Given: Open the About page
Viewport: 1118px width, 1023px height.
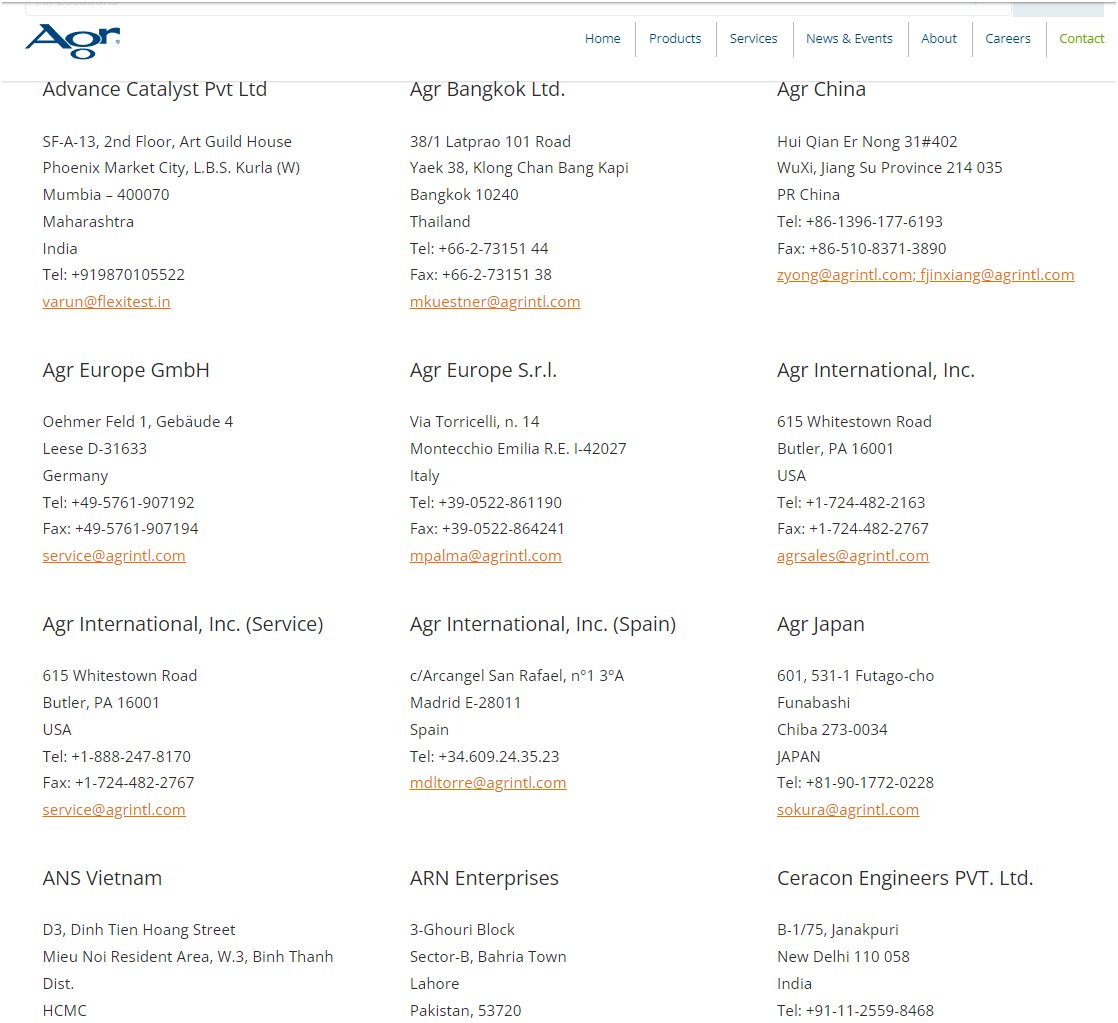Looking at the screenshot, I should 938,38.
